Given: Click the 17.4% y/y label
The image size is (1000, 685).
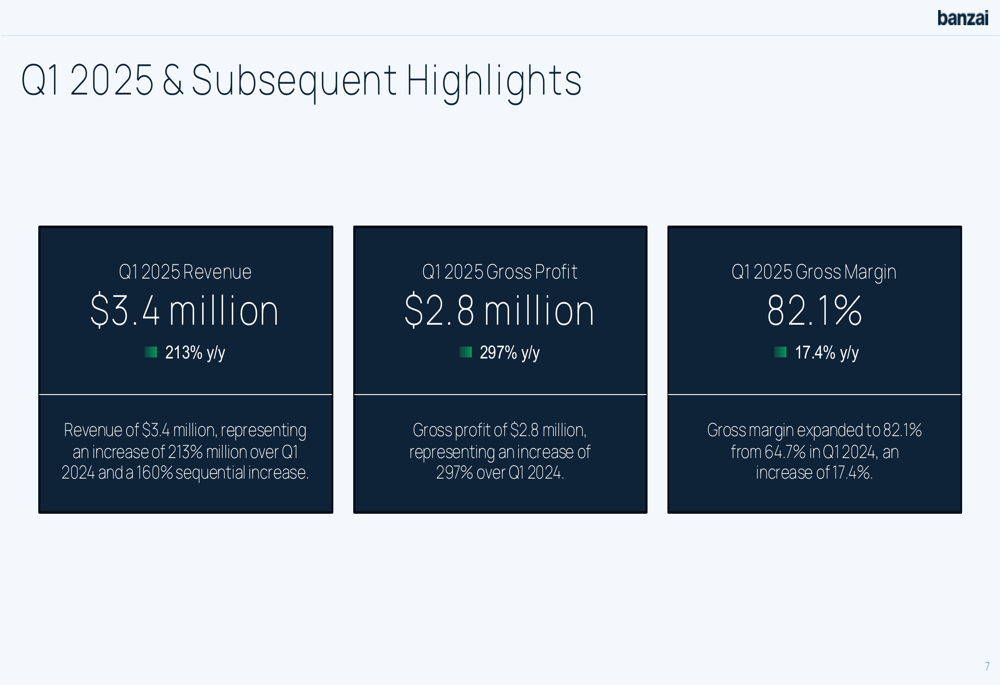Looking at the screenshot, I should 827,353.
